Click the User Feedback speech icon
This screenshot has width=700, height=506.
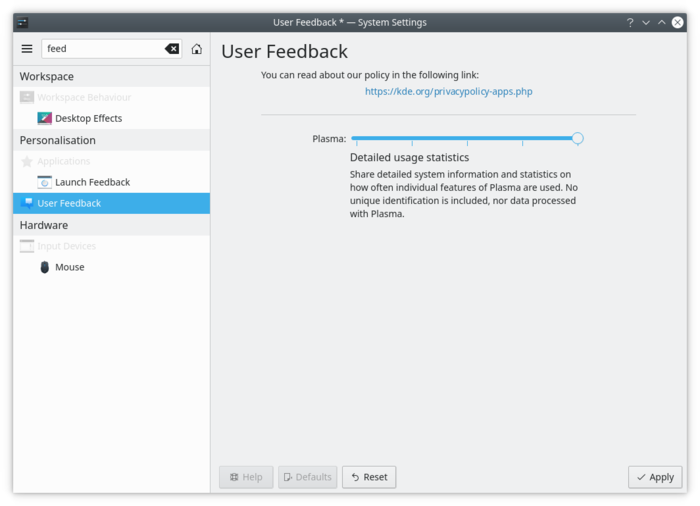tap(27, 203)
